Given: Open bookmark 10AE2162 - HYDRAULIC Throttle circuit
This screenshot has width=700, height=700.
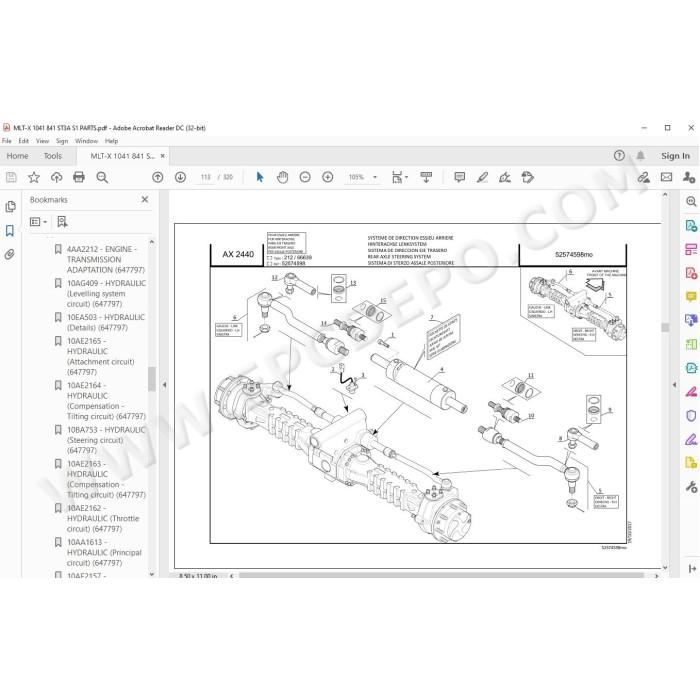Looking at the screenshot, I should [x=103, y=518].
